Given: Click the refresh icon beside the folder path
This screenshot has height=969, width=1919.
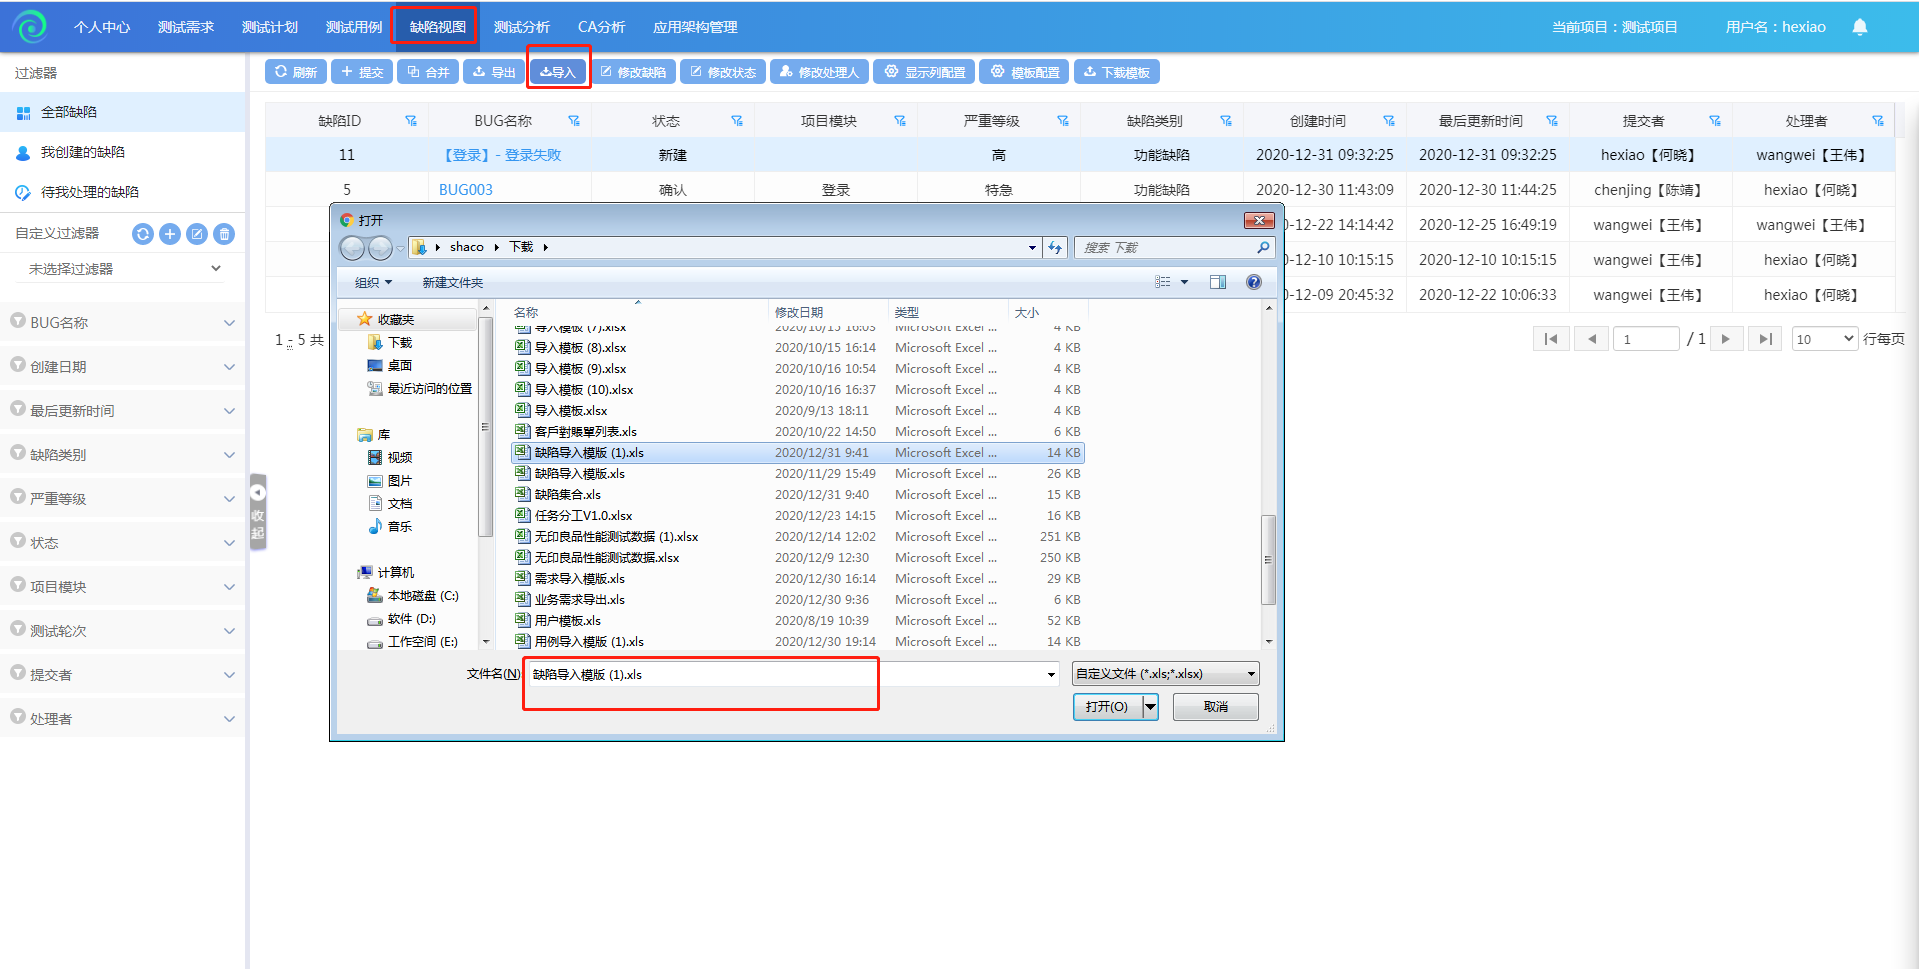Looking at the screenshot, I should pyautogui.click(x=1055, y=247).
